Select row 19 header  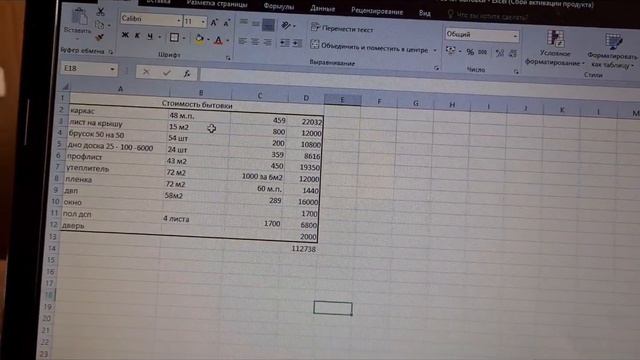click(x=47, y=306)
